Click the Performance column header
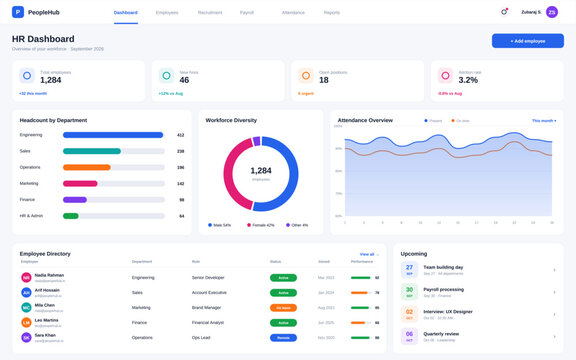Viewport: 576px width, 360px height. tap(362, 262)
